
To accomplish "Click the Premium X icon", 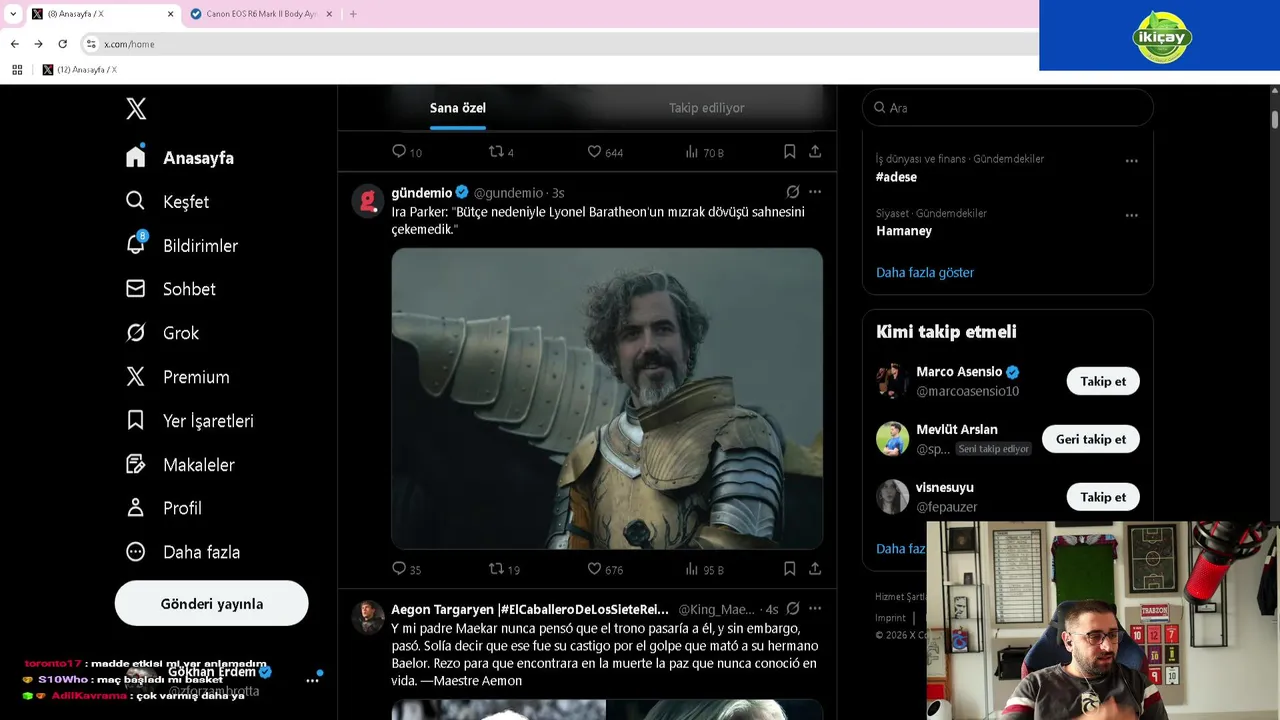I will [x=136, y=377].
